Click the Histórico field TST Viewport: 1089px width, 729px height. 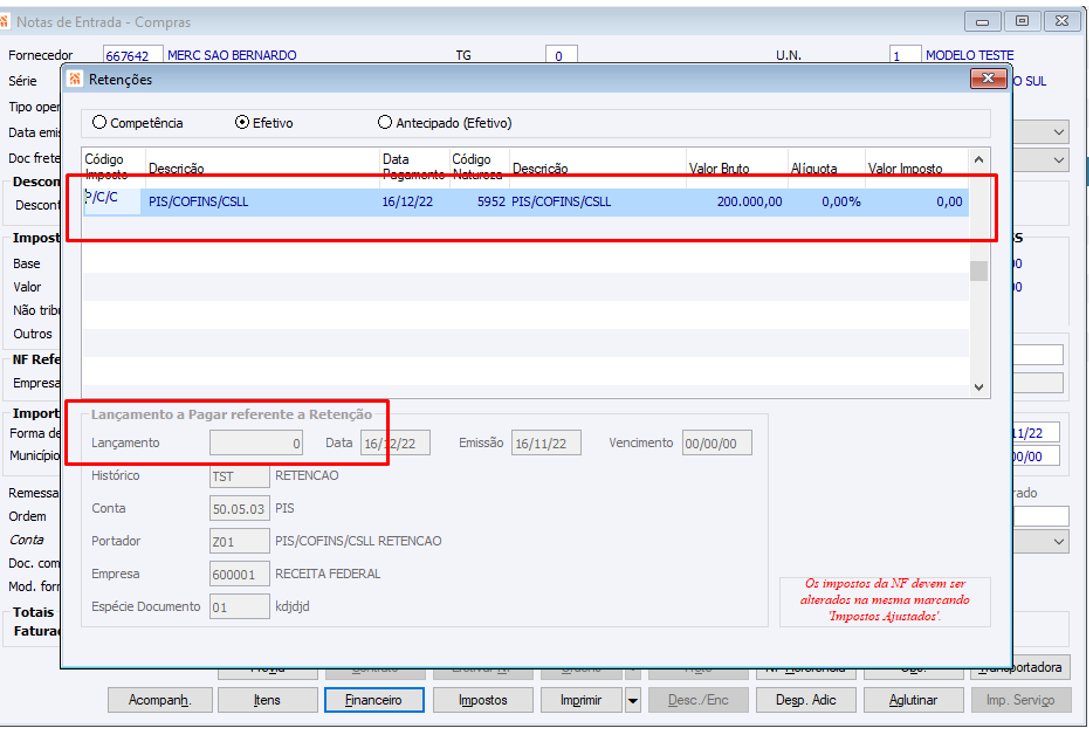click(x=240, y=476)
